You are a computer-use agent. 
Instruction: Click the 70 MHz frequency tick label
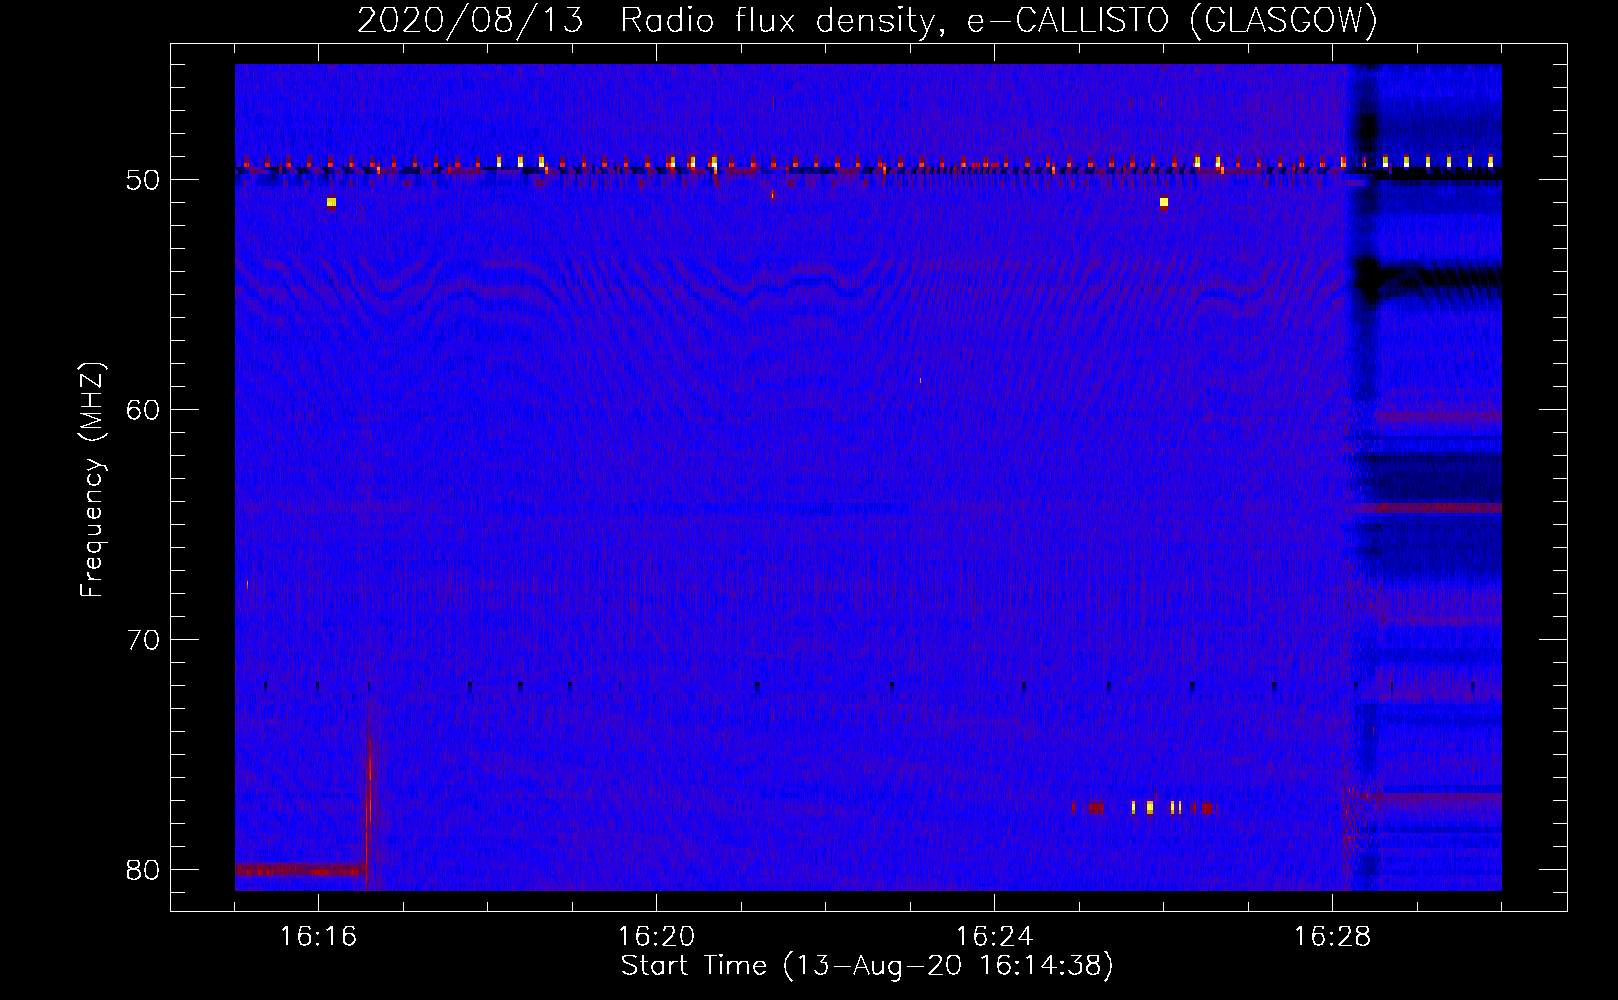(x=144, y=640)
